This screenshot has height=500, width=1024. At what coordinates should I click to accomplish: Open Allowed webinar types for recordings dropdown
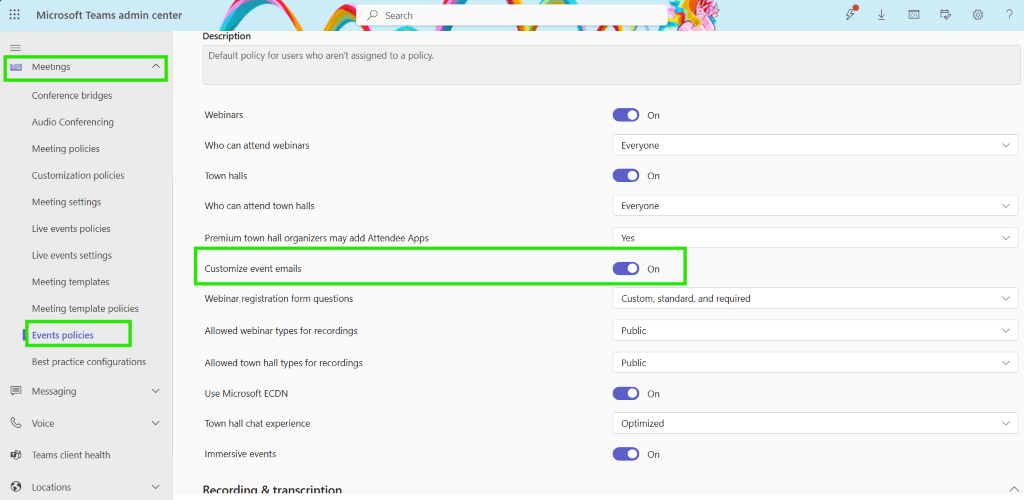coord(815,330)
